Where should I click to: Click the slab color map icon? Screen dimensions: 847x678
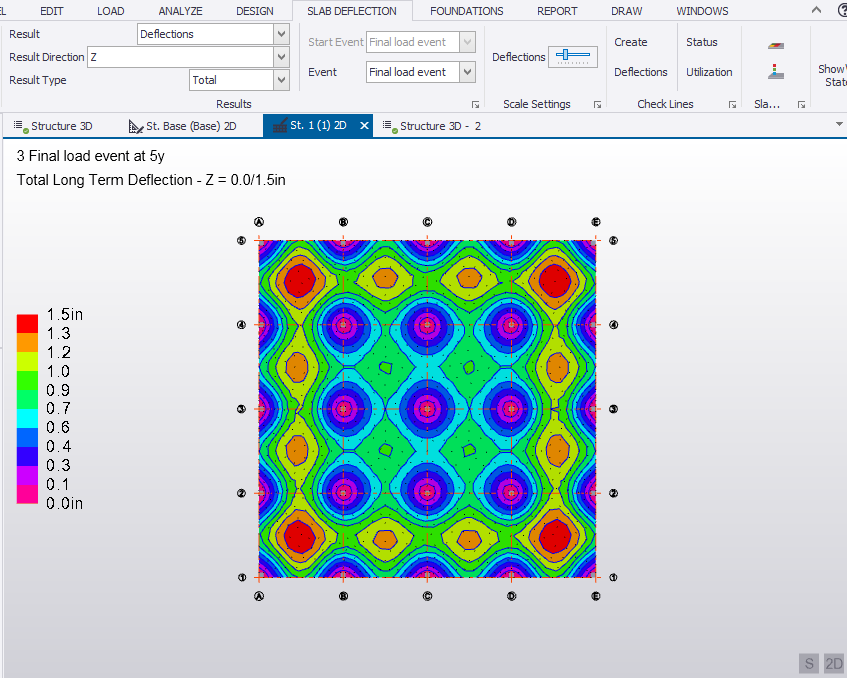776,46
